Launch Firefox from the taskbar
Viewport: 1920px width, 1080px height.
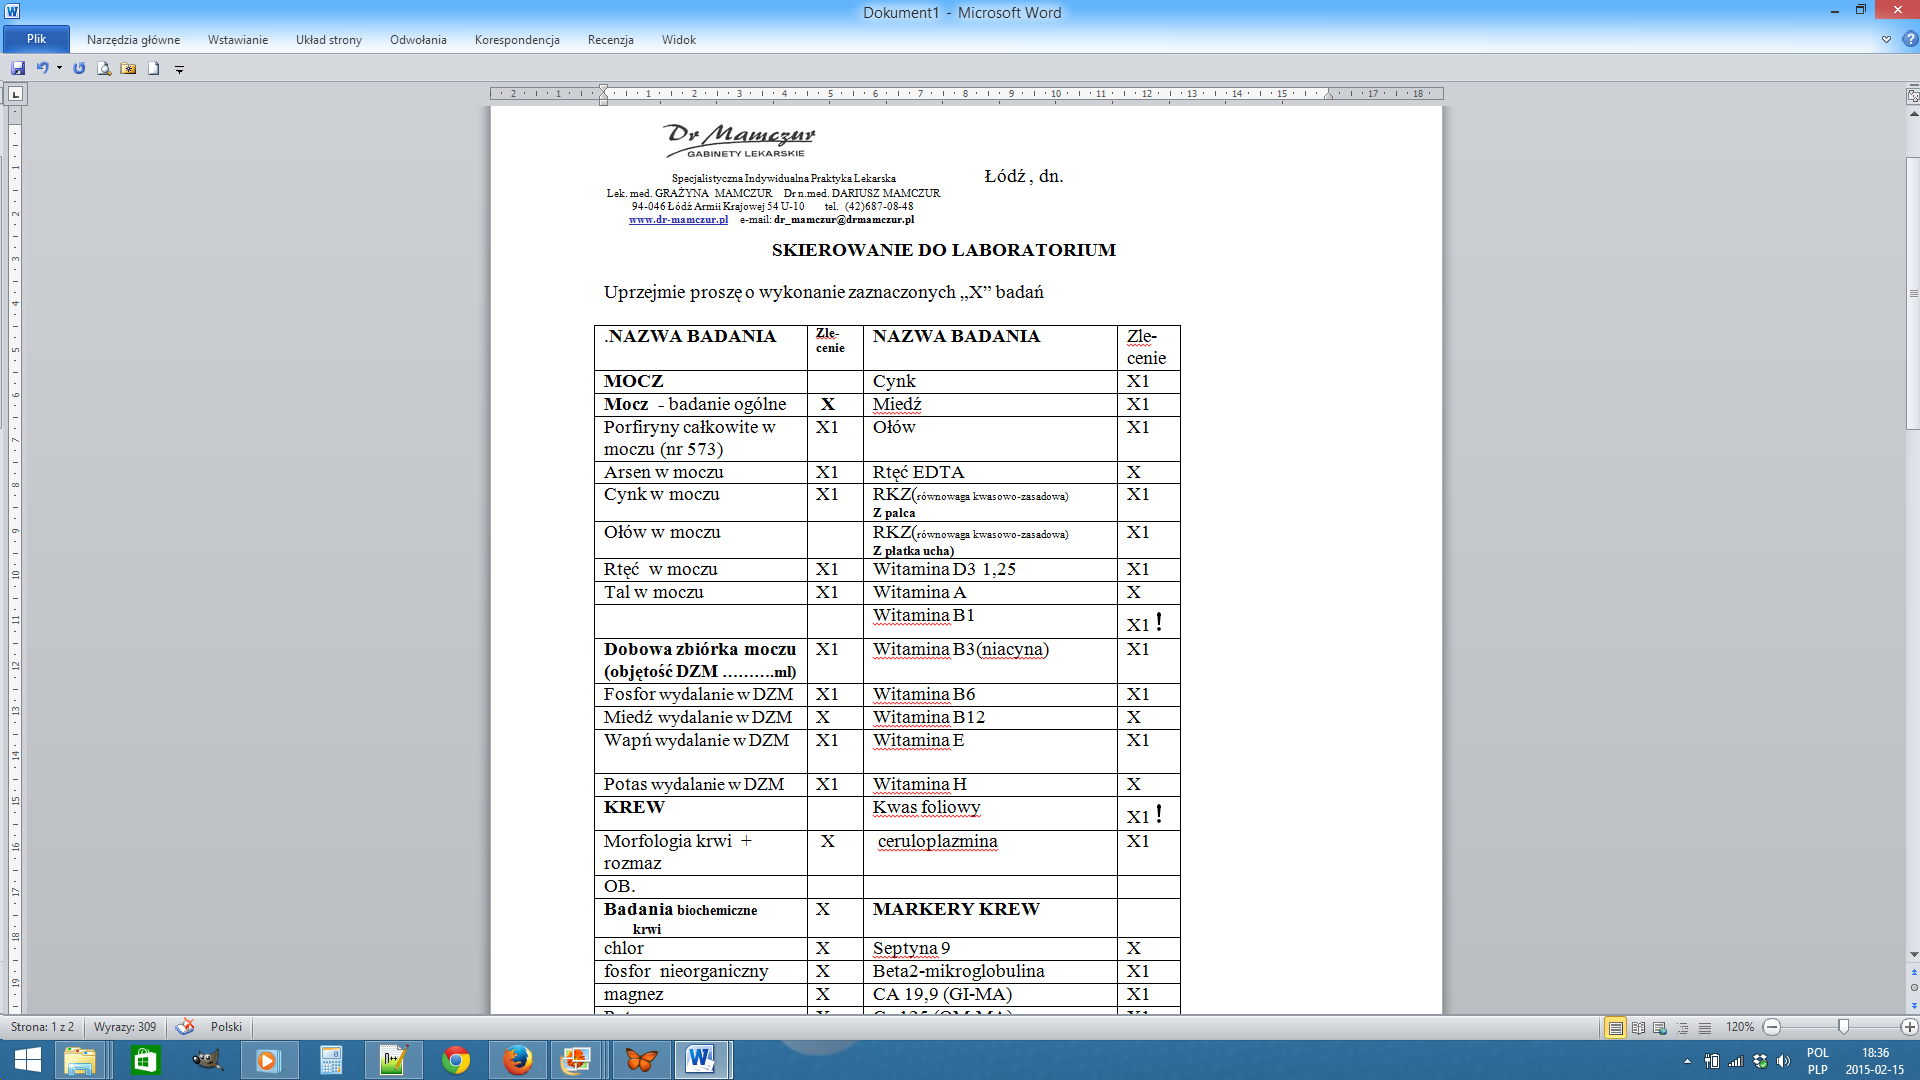[x=517, y=1060]
